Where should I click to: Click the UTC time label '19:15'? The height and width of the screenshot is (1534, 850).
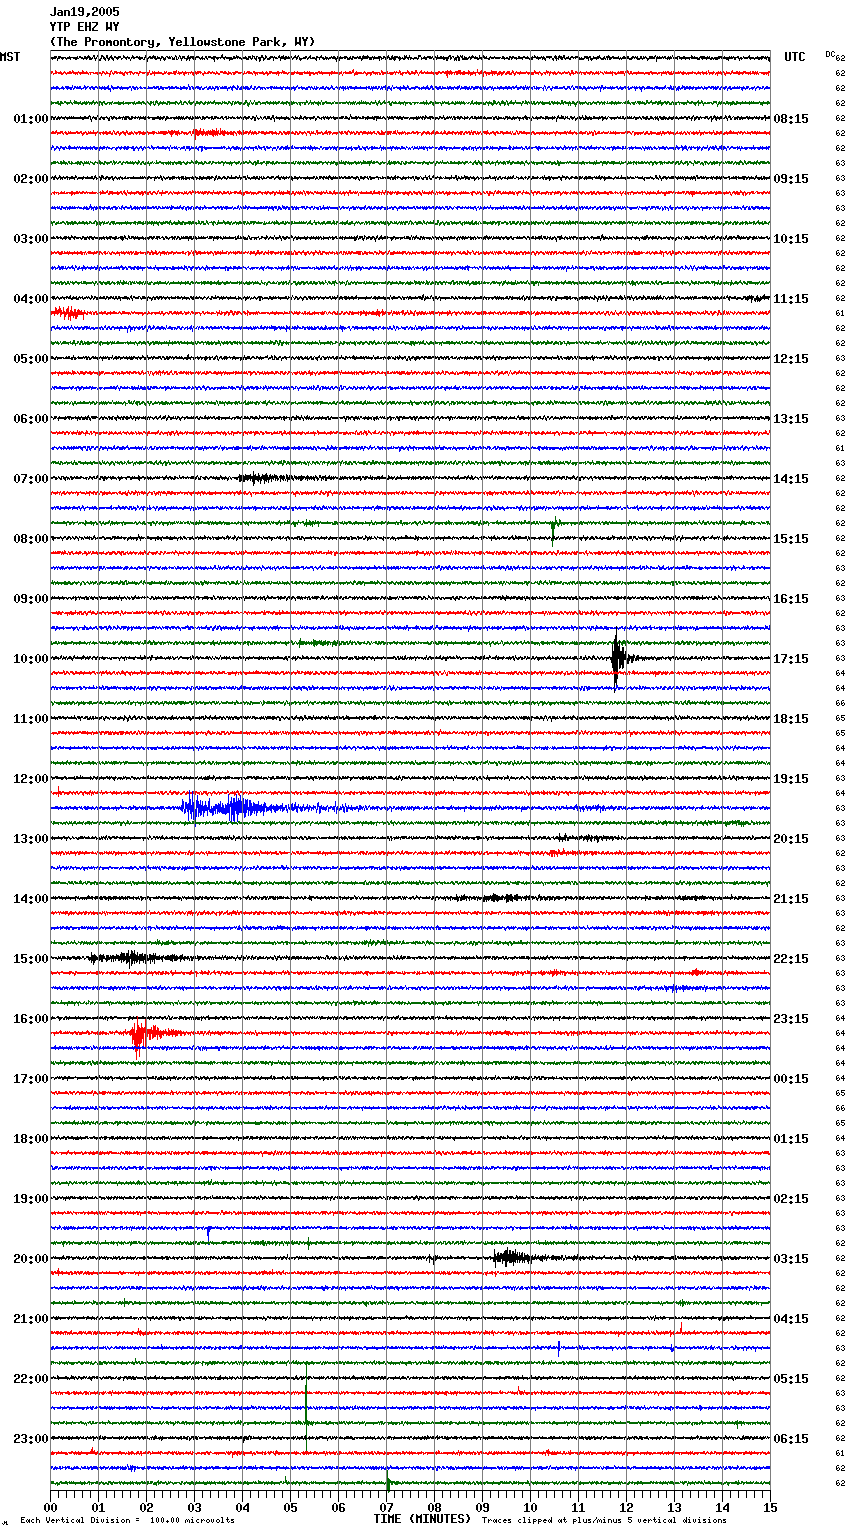click(791, 779)
